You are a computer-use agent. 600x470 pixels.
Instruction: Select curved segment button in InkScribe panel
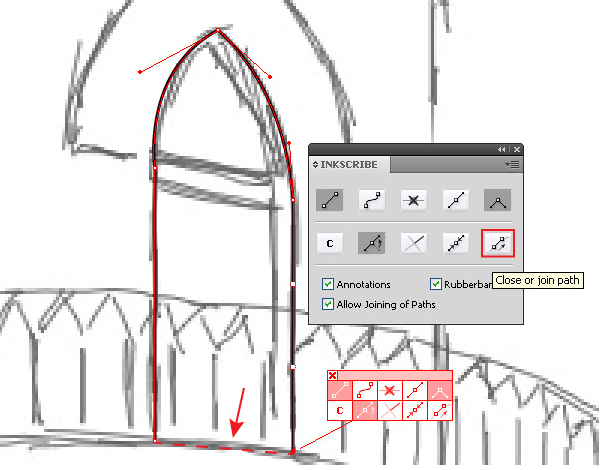pos(372,200)
